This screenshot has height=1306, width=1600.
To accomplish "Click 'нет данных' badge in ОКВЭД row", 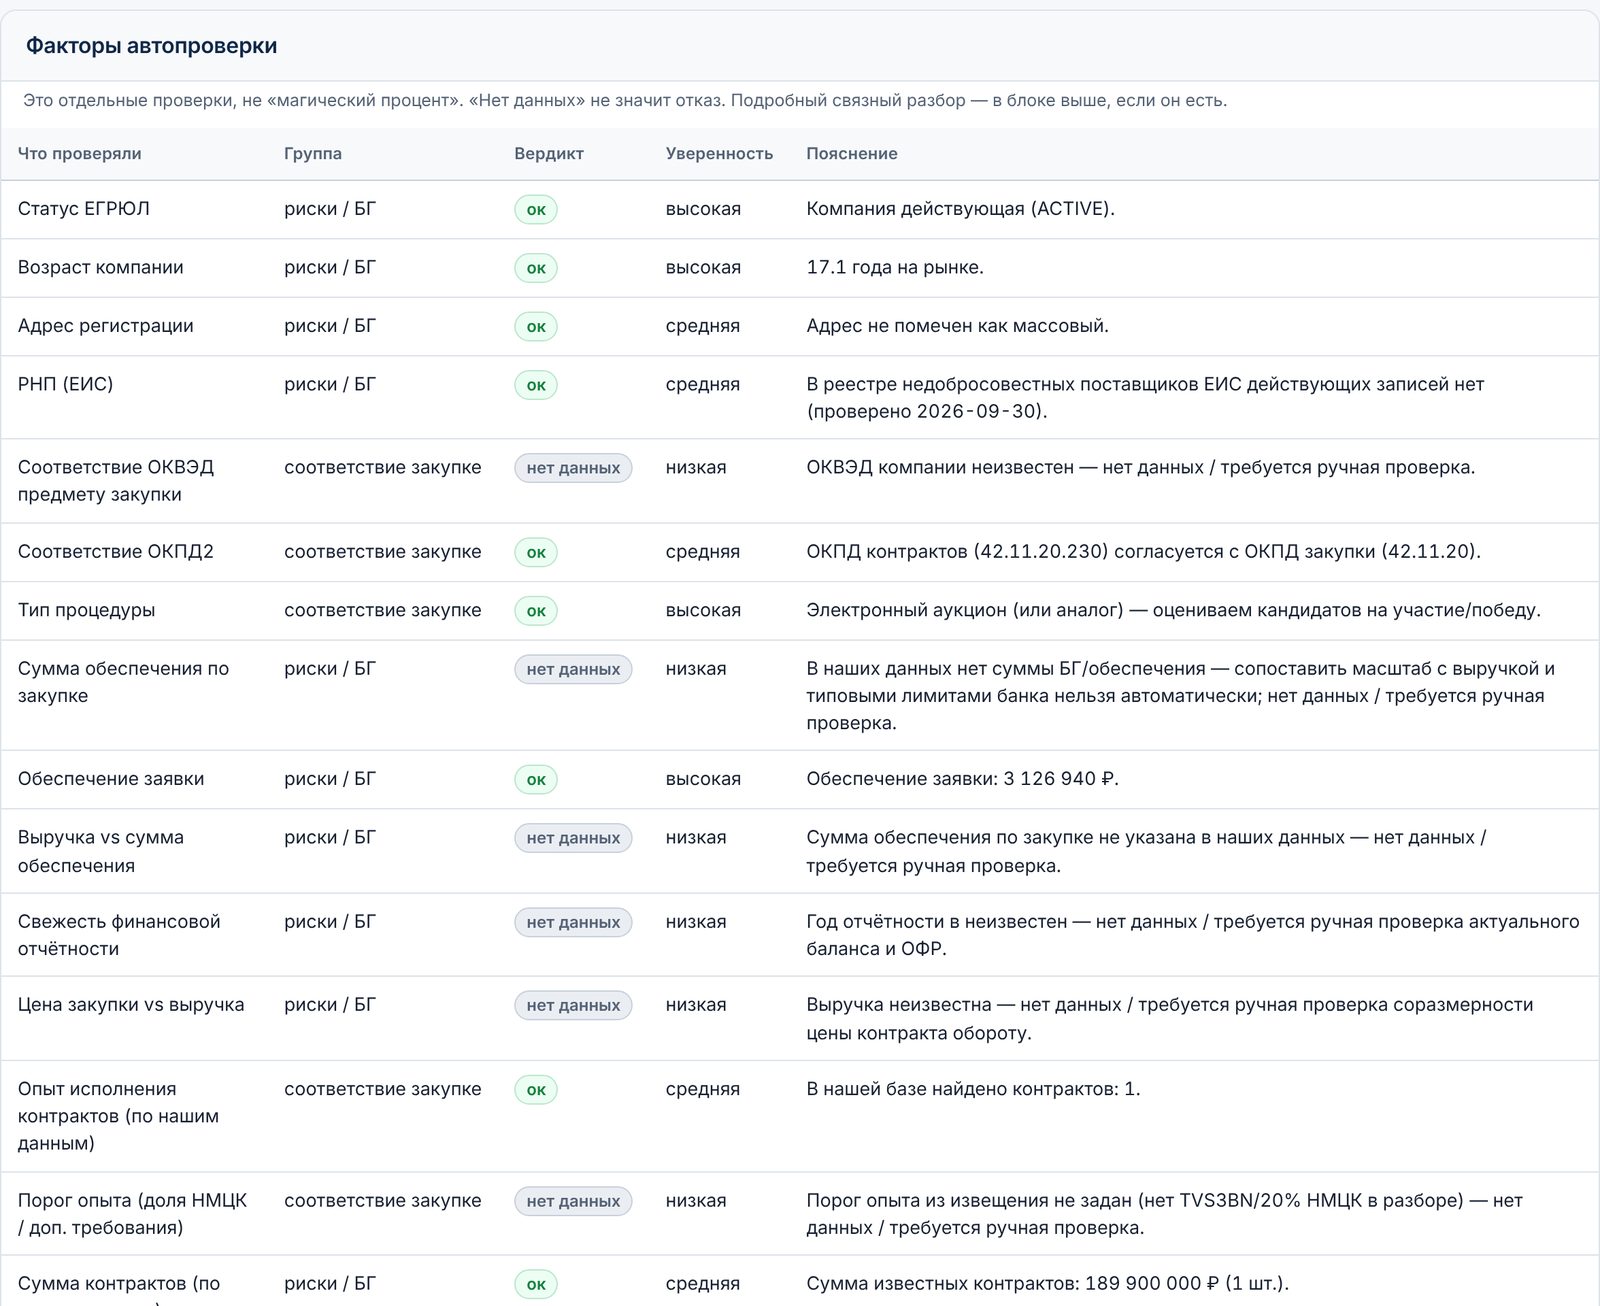I will click(573, 468).
